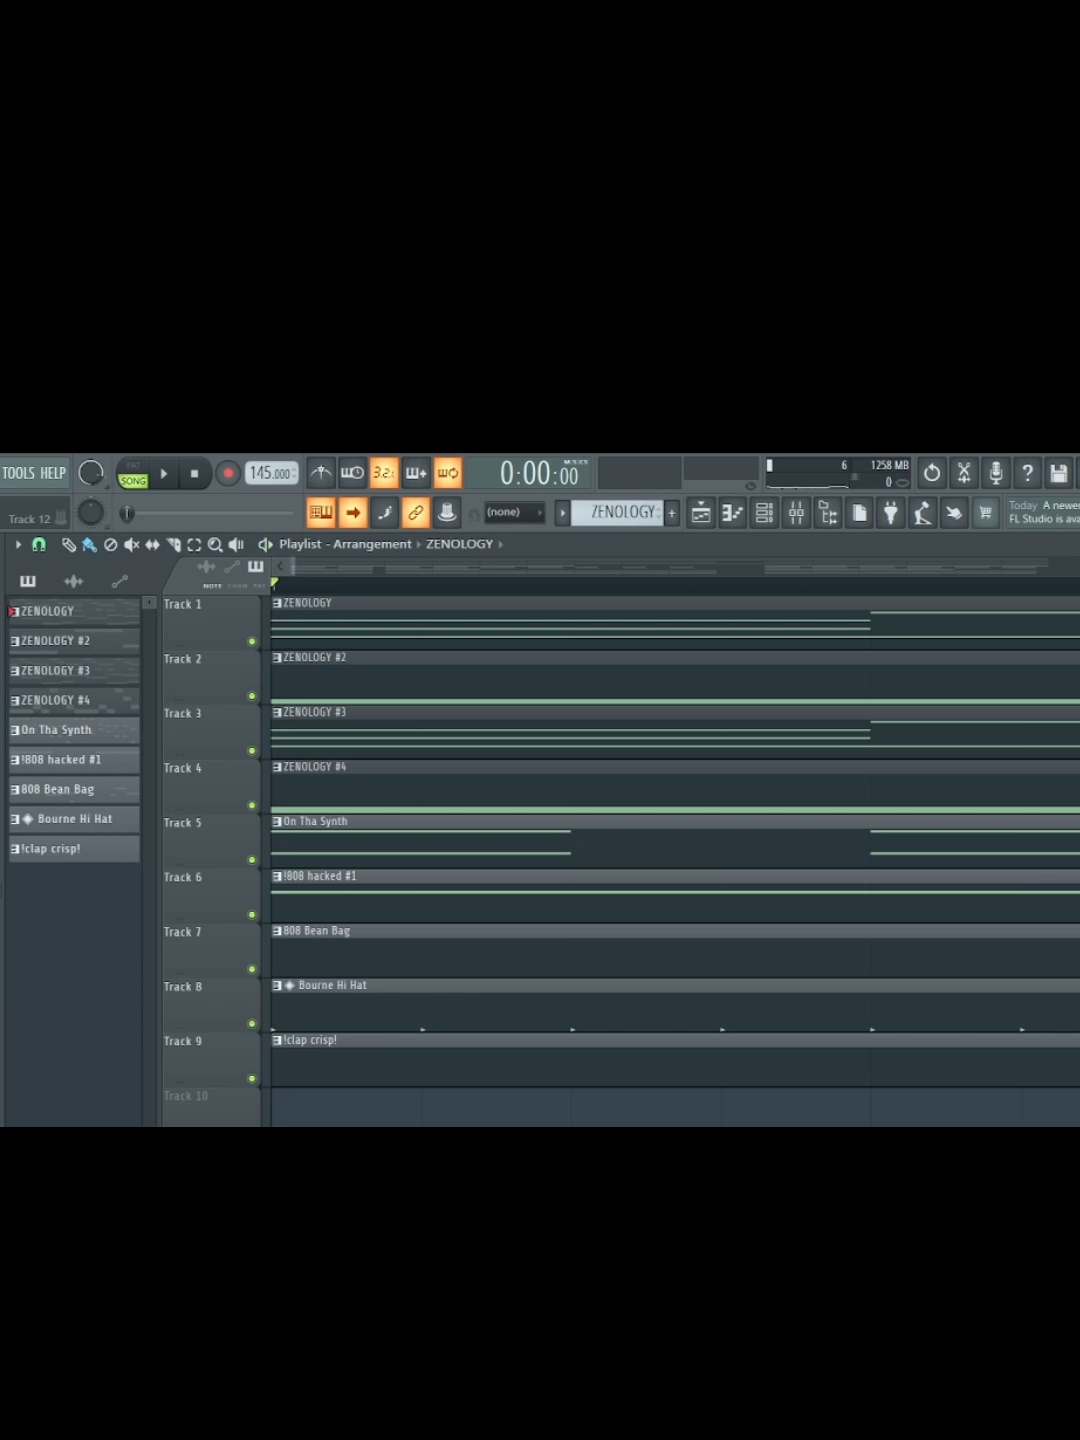This screenshot has height=1440, width=1080.
Task: Click the ZENOLOGY breadcrumb in Playlist title
Action: [x=459, y=544]
